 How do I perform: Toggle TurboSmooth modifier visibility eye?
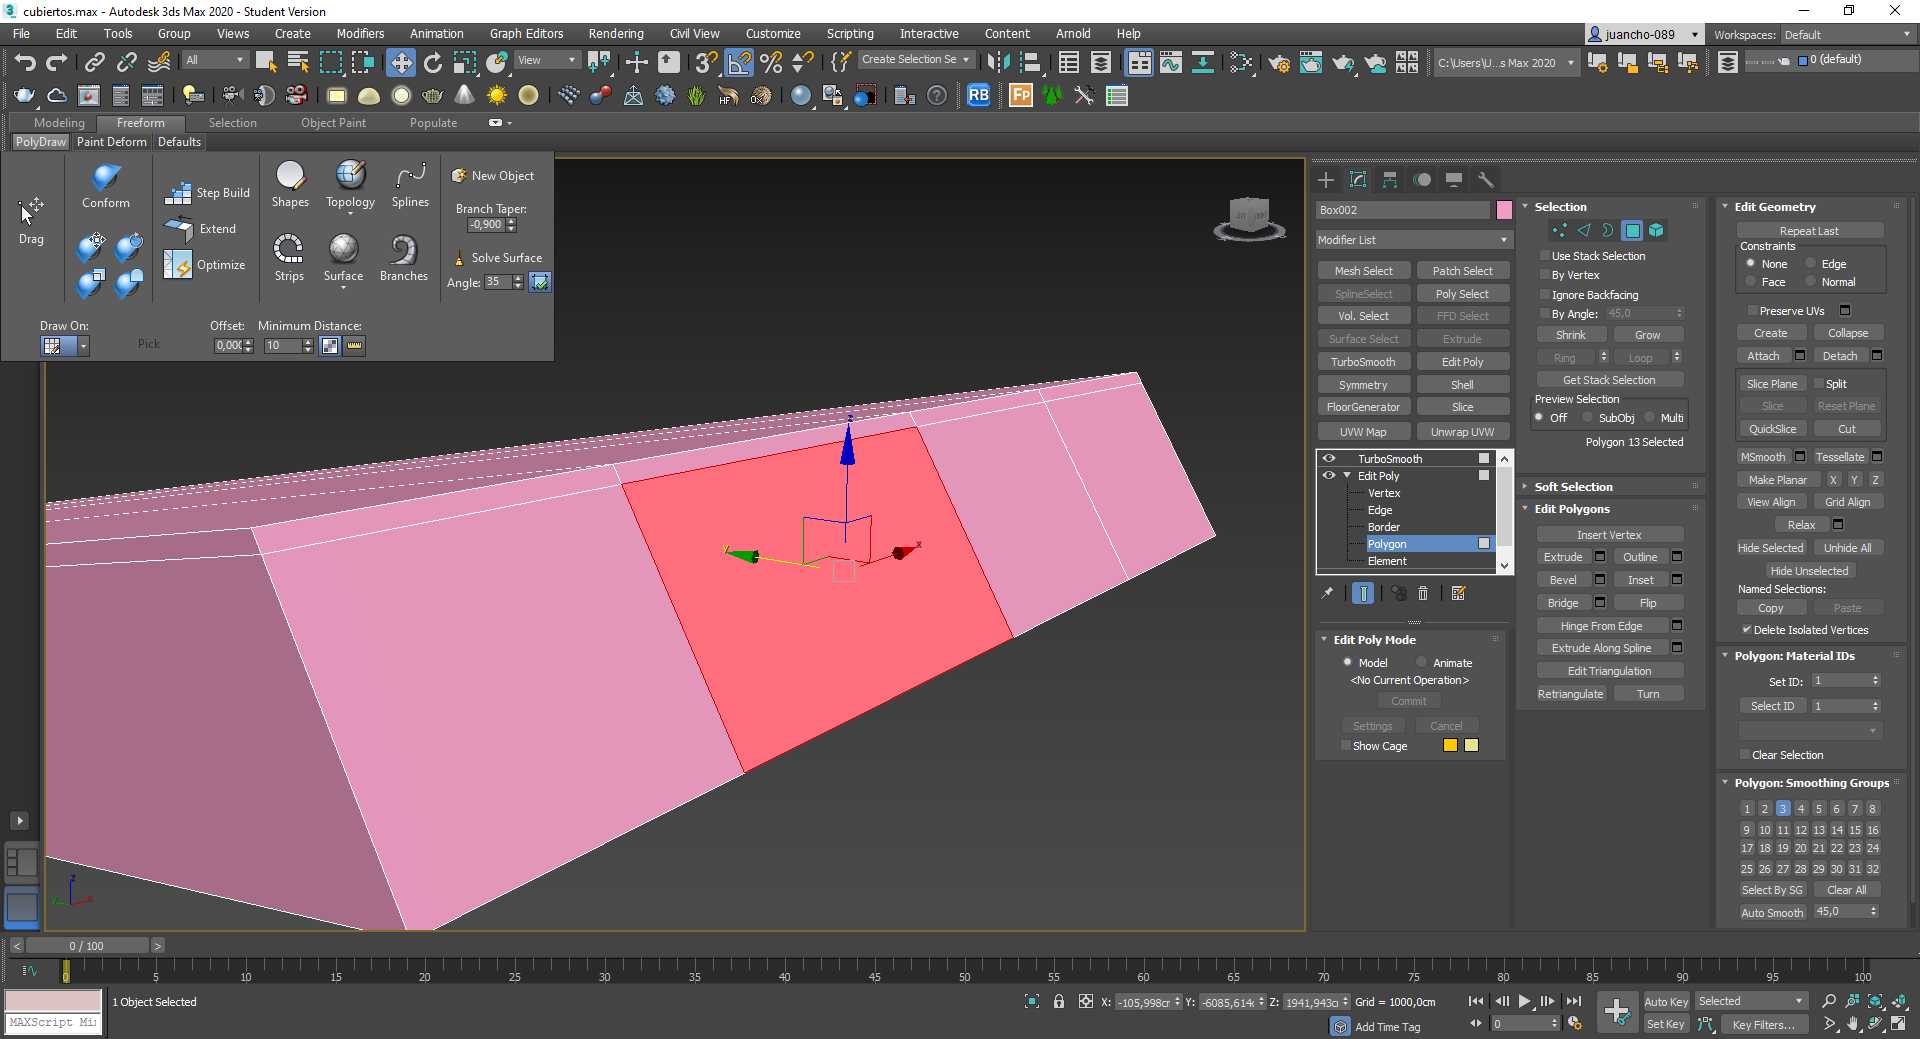[1329, 459]
